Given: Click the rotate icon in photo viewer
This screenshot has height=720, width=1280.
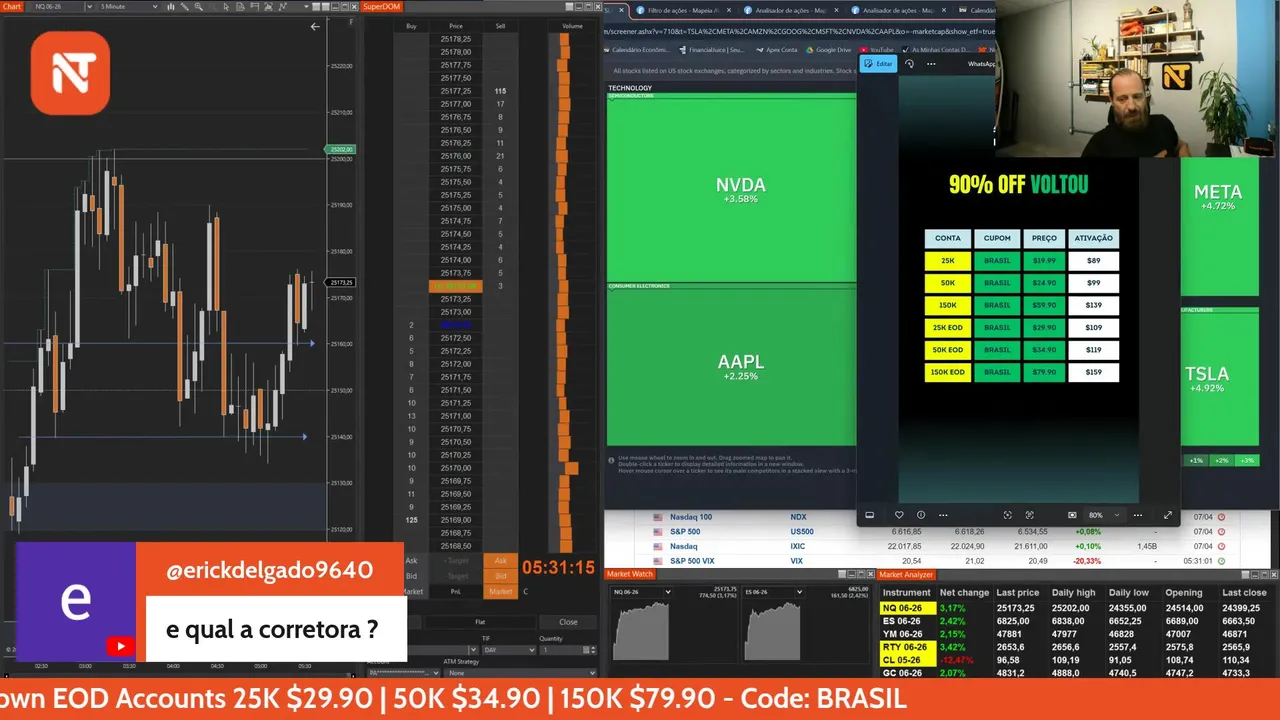Looking at the screenshot, I should point(909,64).
